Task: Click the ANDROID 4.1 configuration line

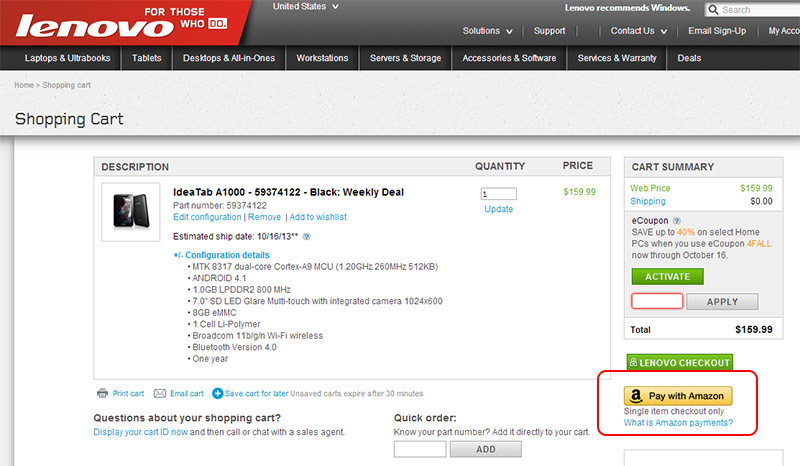Action: coord(219,278)
